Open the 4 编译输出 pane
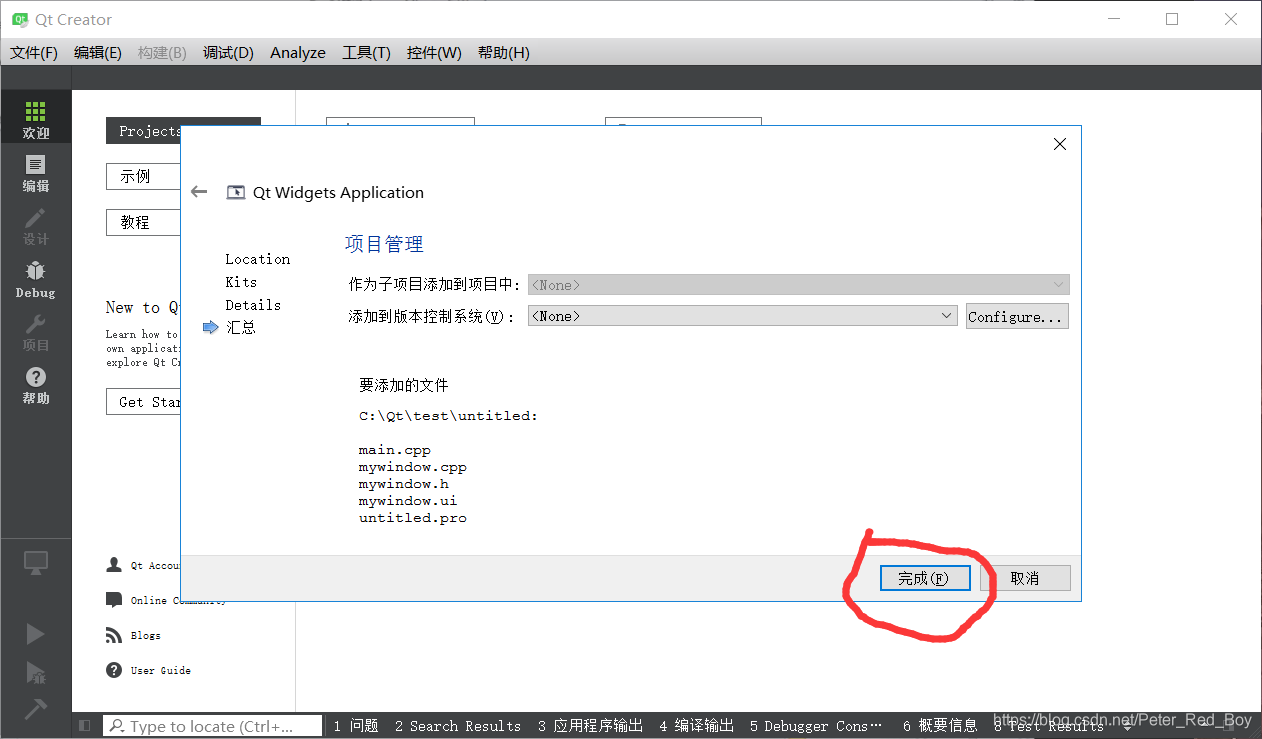Screen dimensions: 1262x739 coord(697,726)
